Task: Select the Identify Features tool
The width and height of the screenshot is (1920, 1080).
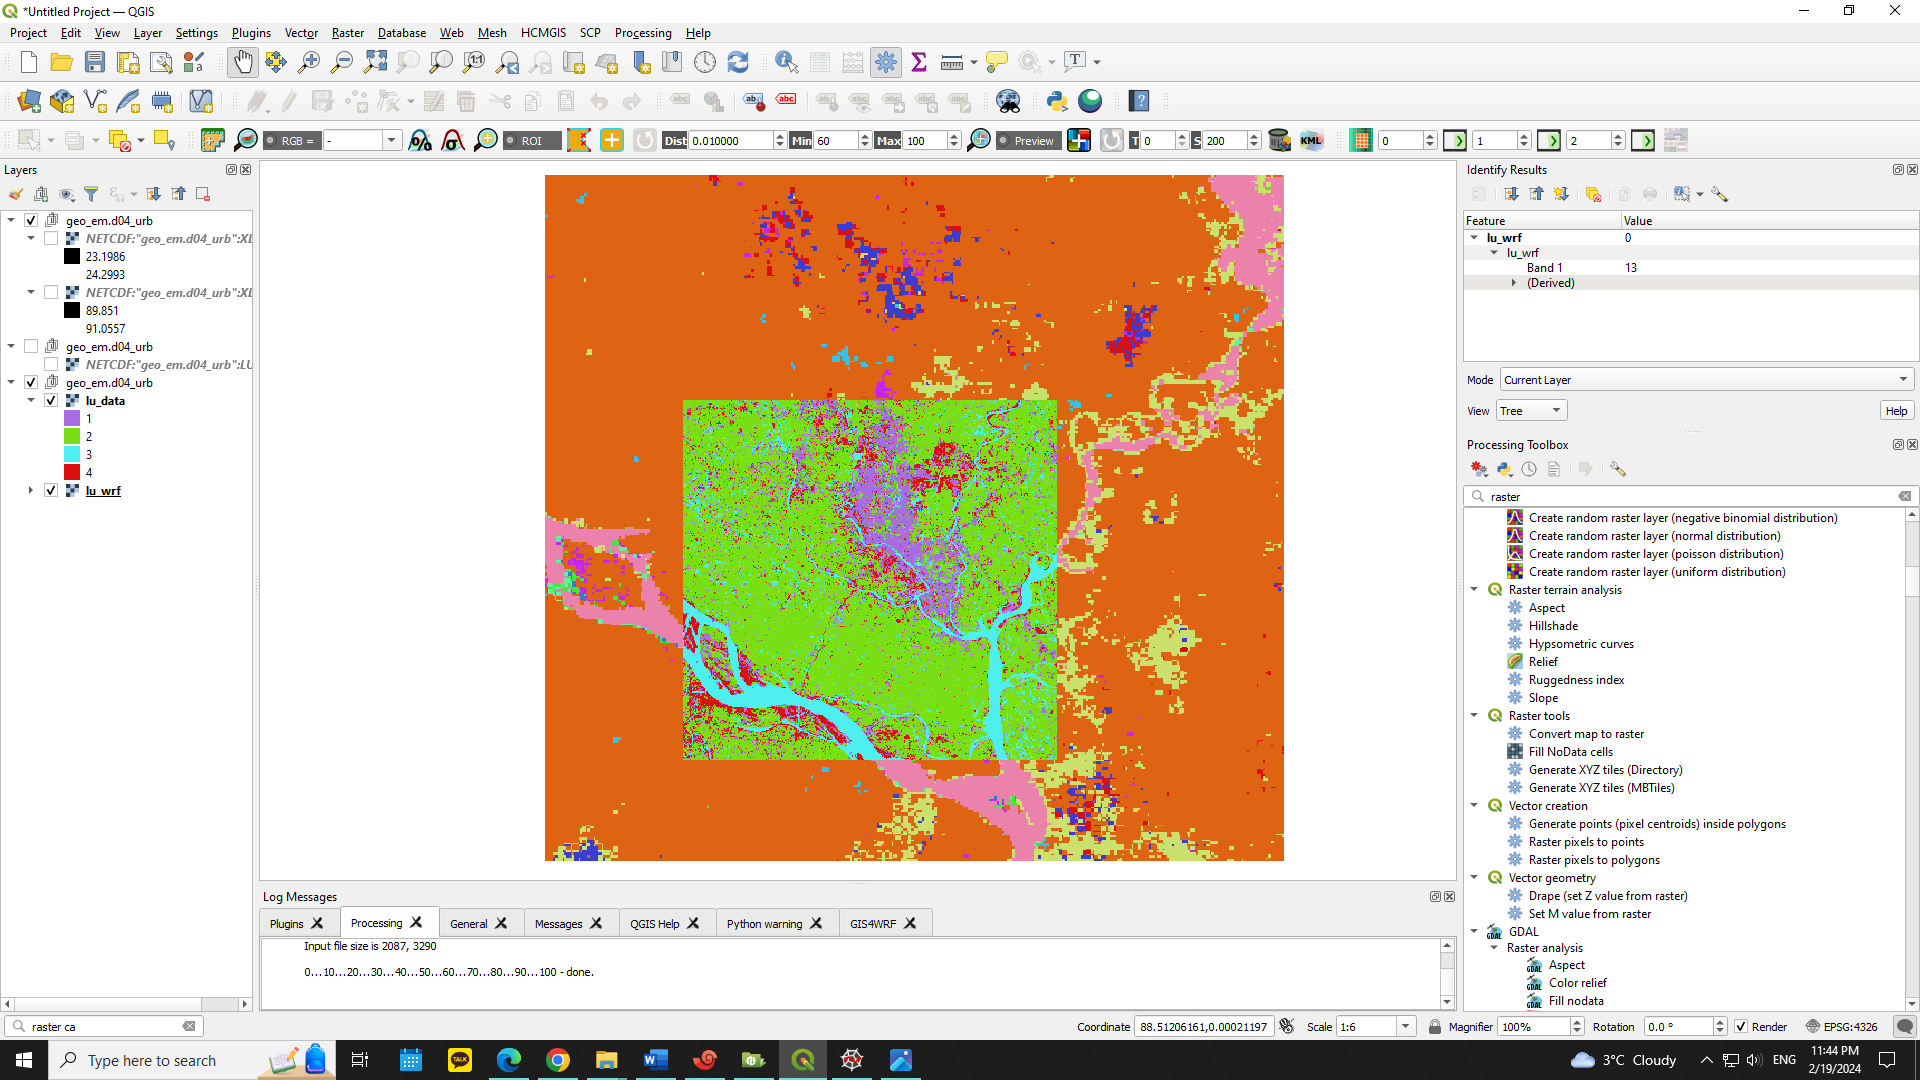Action: (787, 62)
